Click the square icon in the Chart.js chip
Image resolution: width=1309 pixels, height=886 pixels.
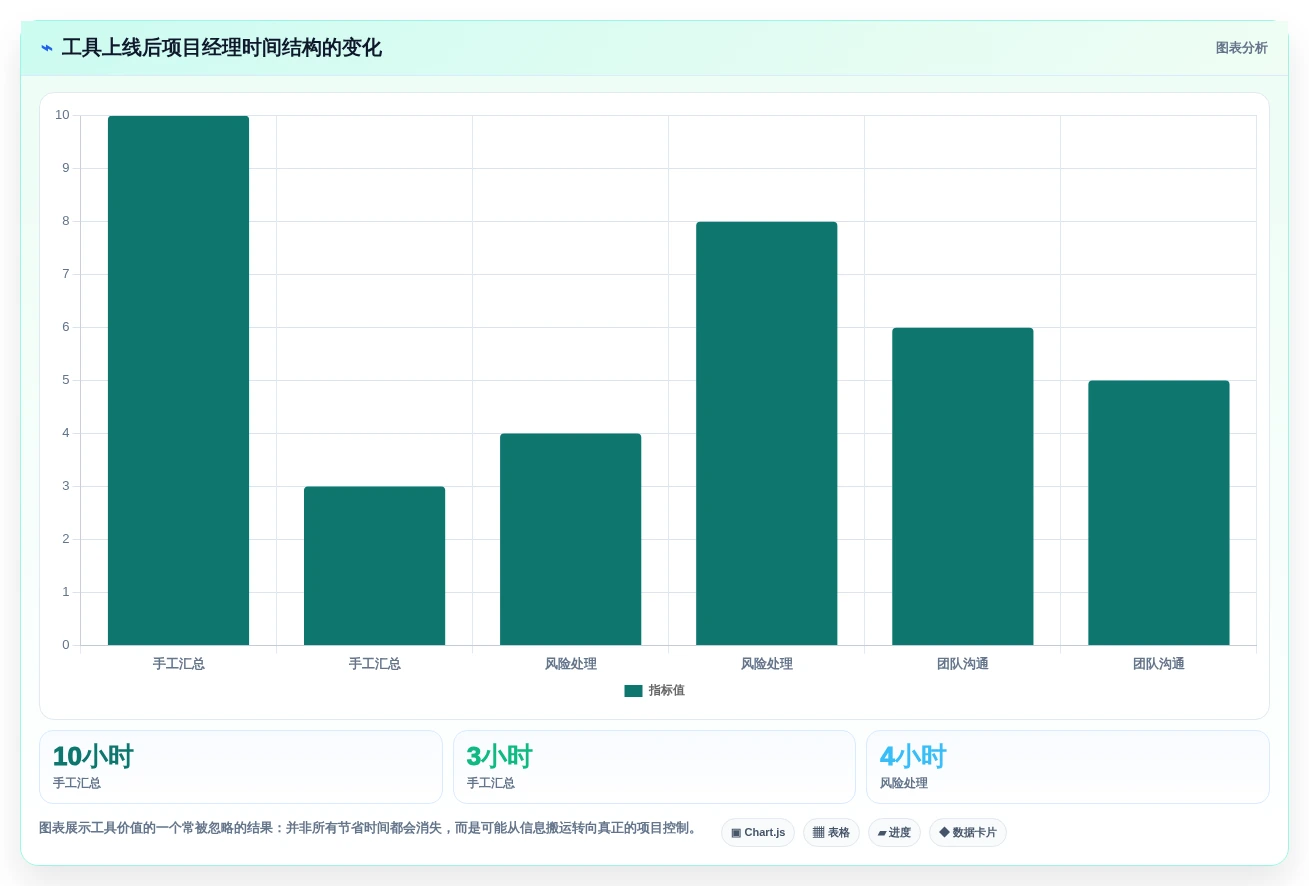(x=736, y=832)
